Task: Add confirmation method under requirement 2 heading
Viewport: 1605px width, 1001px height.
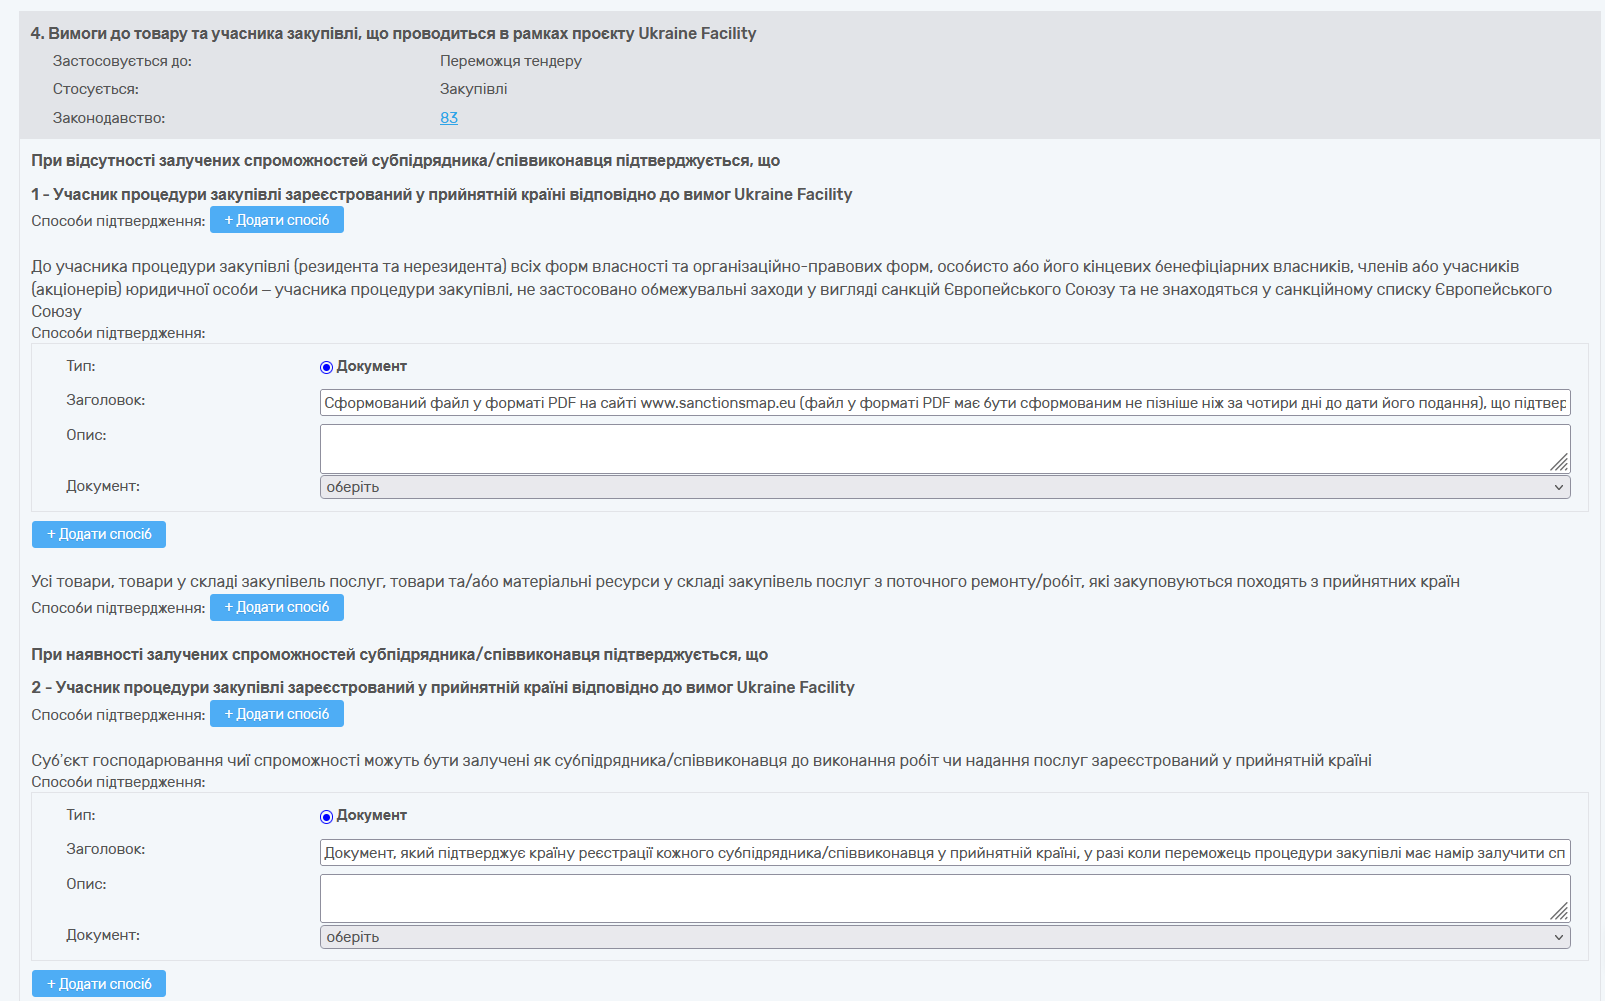Action: 277,714
